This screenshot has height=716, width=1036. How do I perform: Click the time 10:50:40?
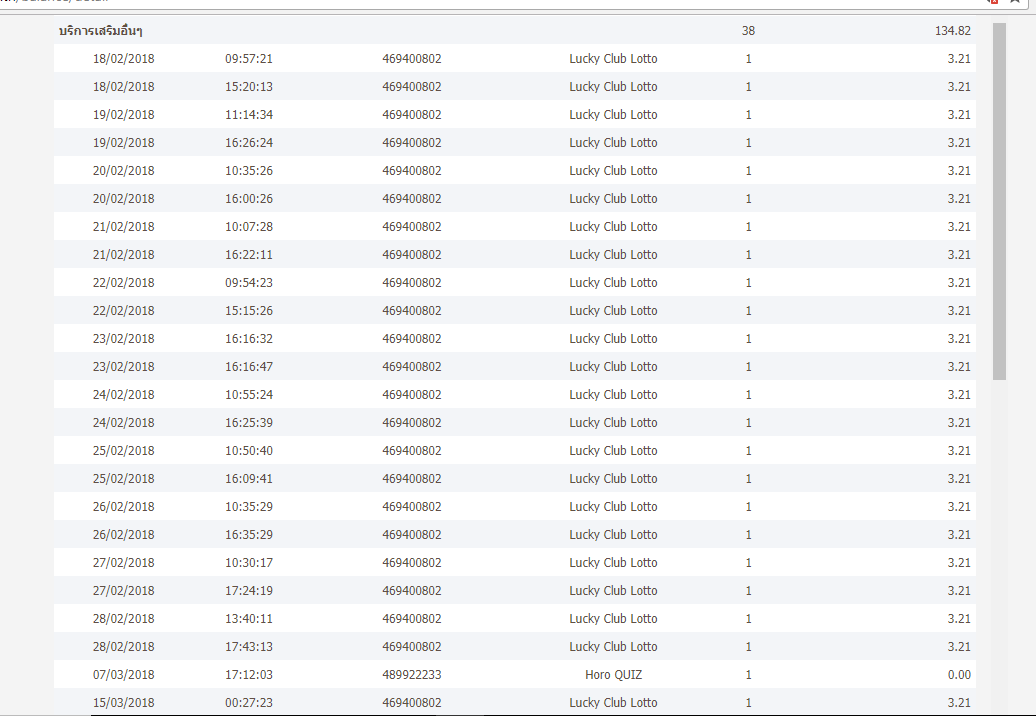(x=249, y=450)
